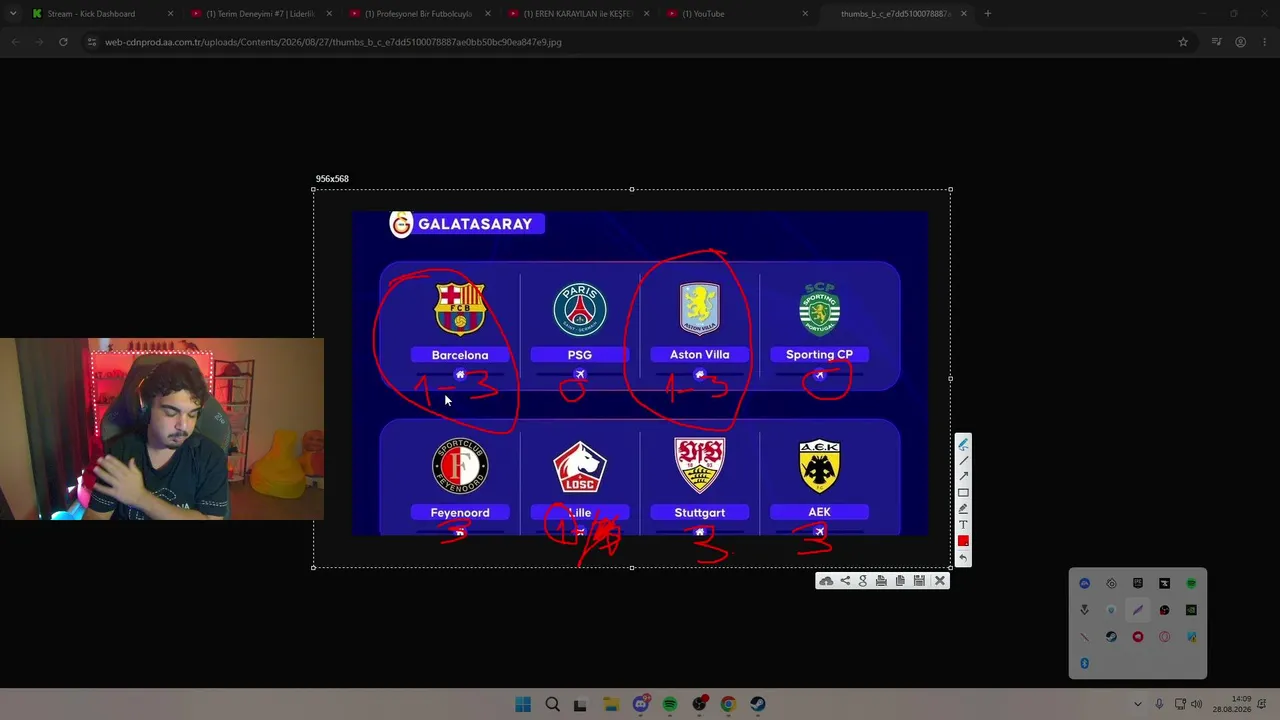
Task: Open Bluetooth devices tray icon
Action: click(x=1084, y=663)
